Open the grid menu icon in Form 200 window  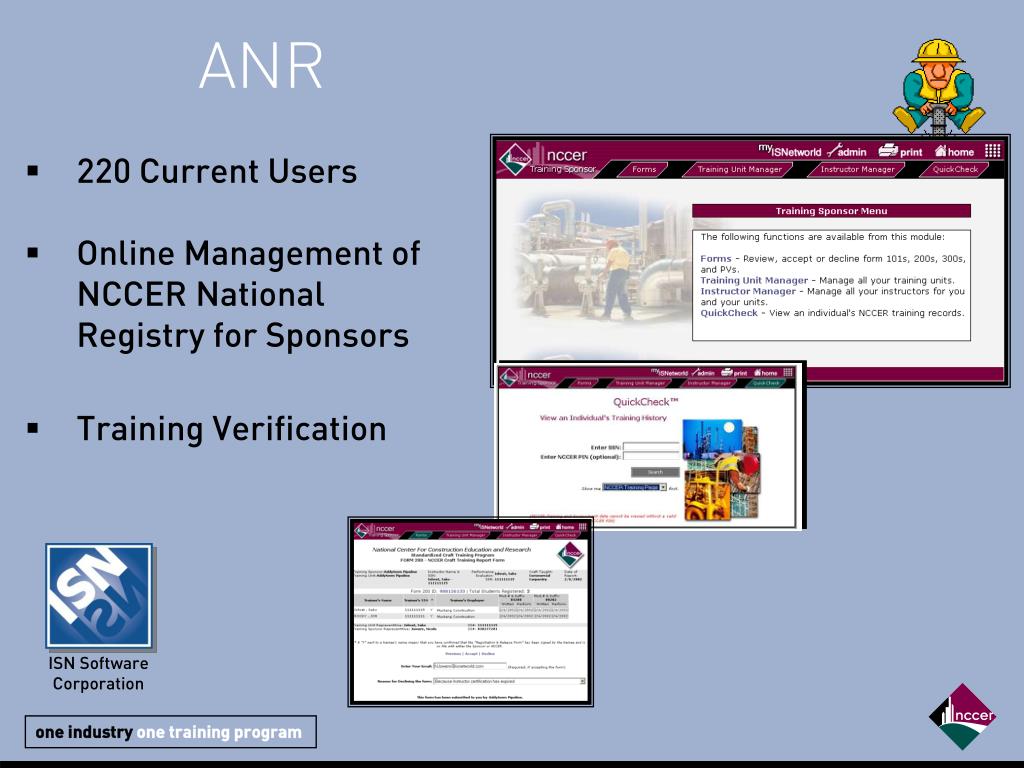click(x=583, y=526)
